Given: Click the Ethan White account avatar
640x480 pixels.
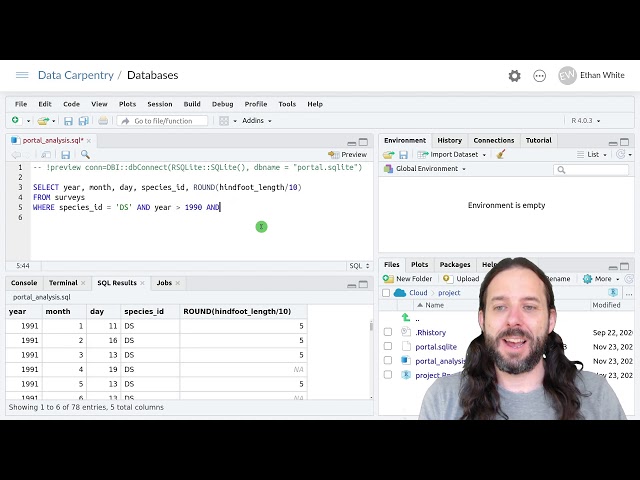Looking at the screenshot, I should coord(567,76).
